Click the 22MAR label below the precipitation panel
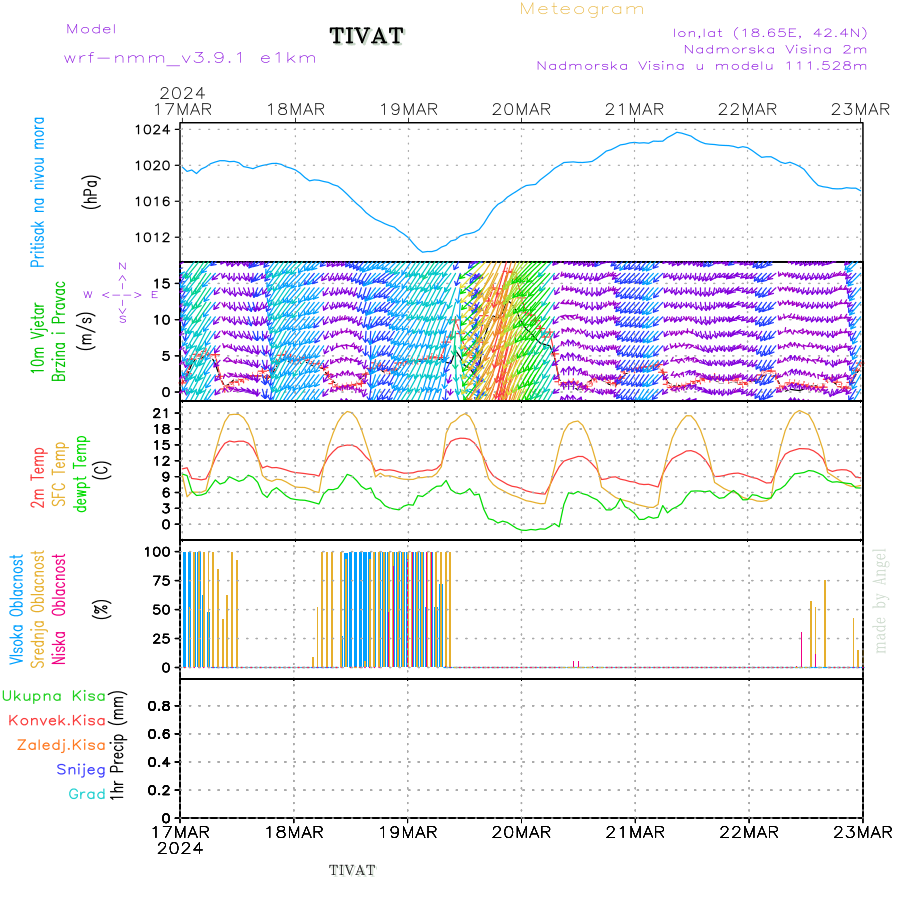 pos(749,833)
